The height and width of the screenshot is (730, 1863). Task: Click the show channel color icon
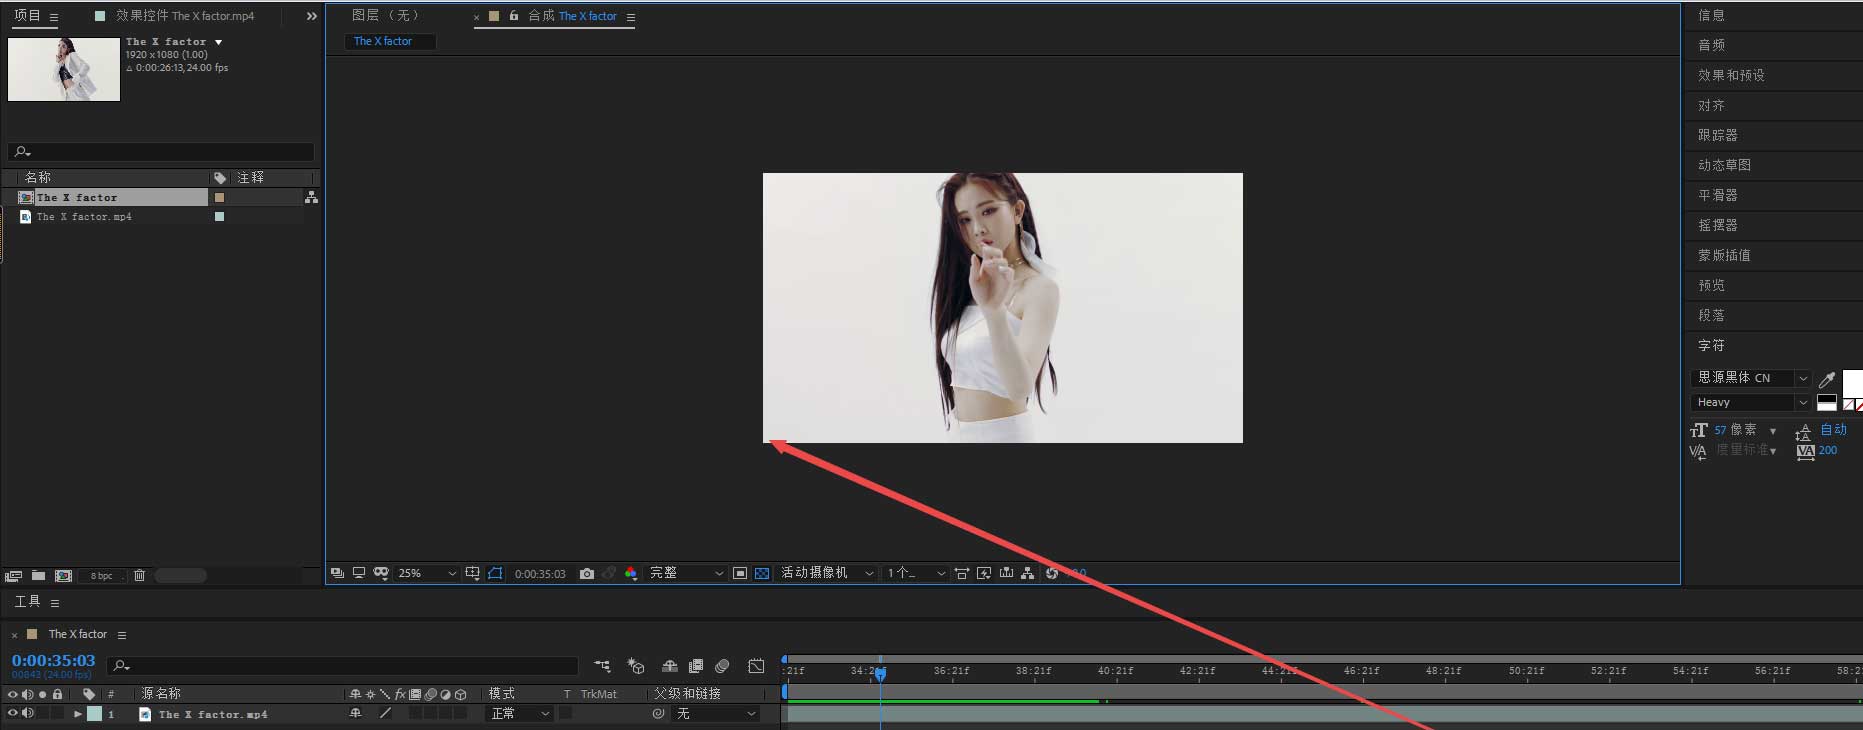pos(631,573)
